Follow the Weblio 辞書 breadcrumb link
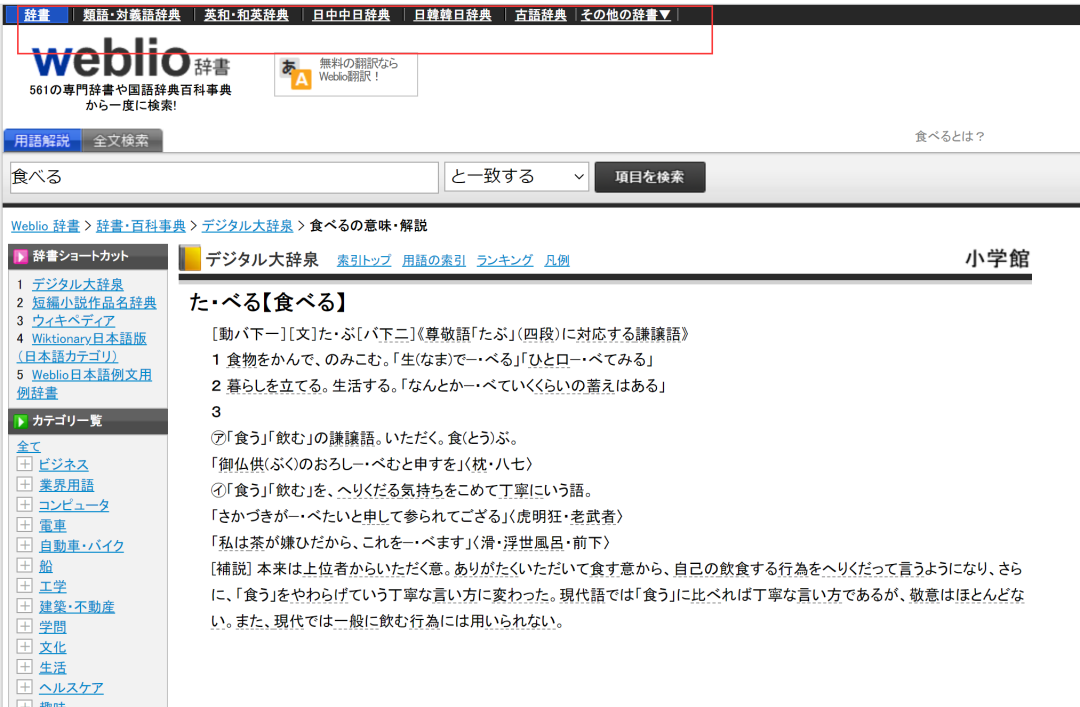Screen dimensions: 1080x707 click(45, 226)
